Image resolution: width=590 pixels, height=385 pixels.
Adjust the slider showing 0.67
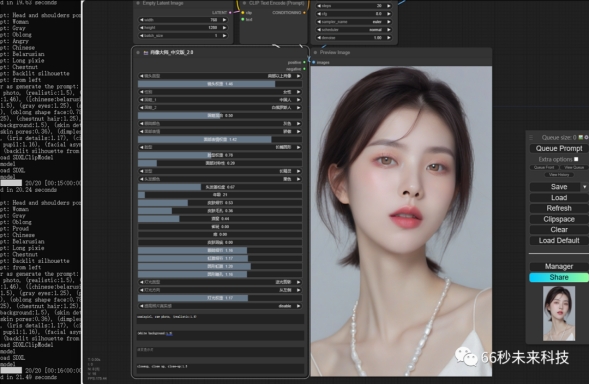[220, 187]
